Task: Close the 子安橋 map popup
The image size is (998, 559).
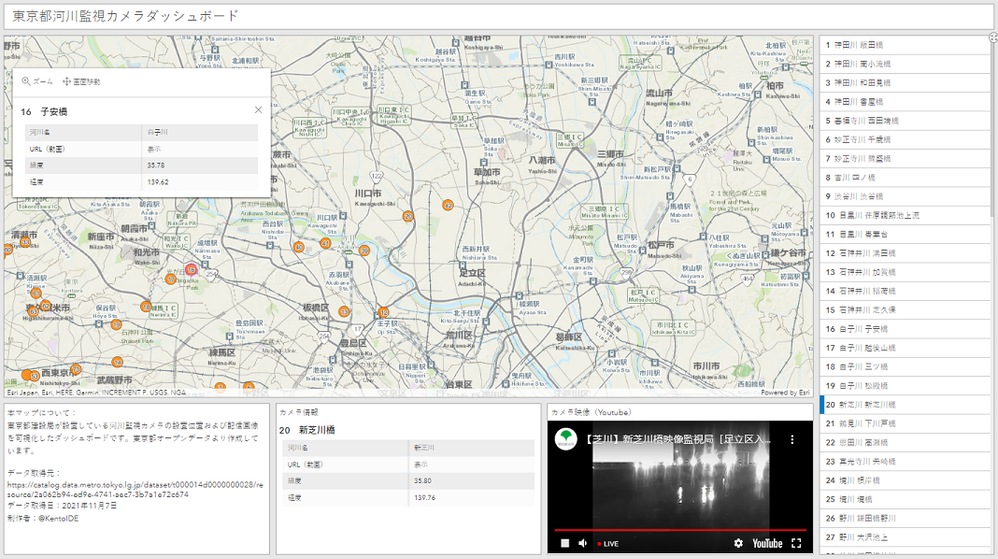Action: (258, 110)
